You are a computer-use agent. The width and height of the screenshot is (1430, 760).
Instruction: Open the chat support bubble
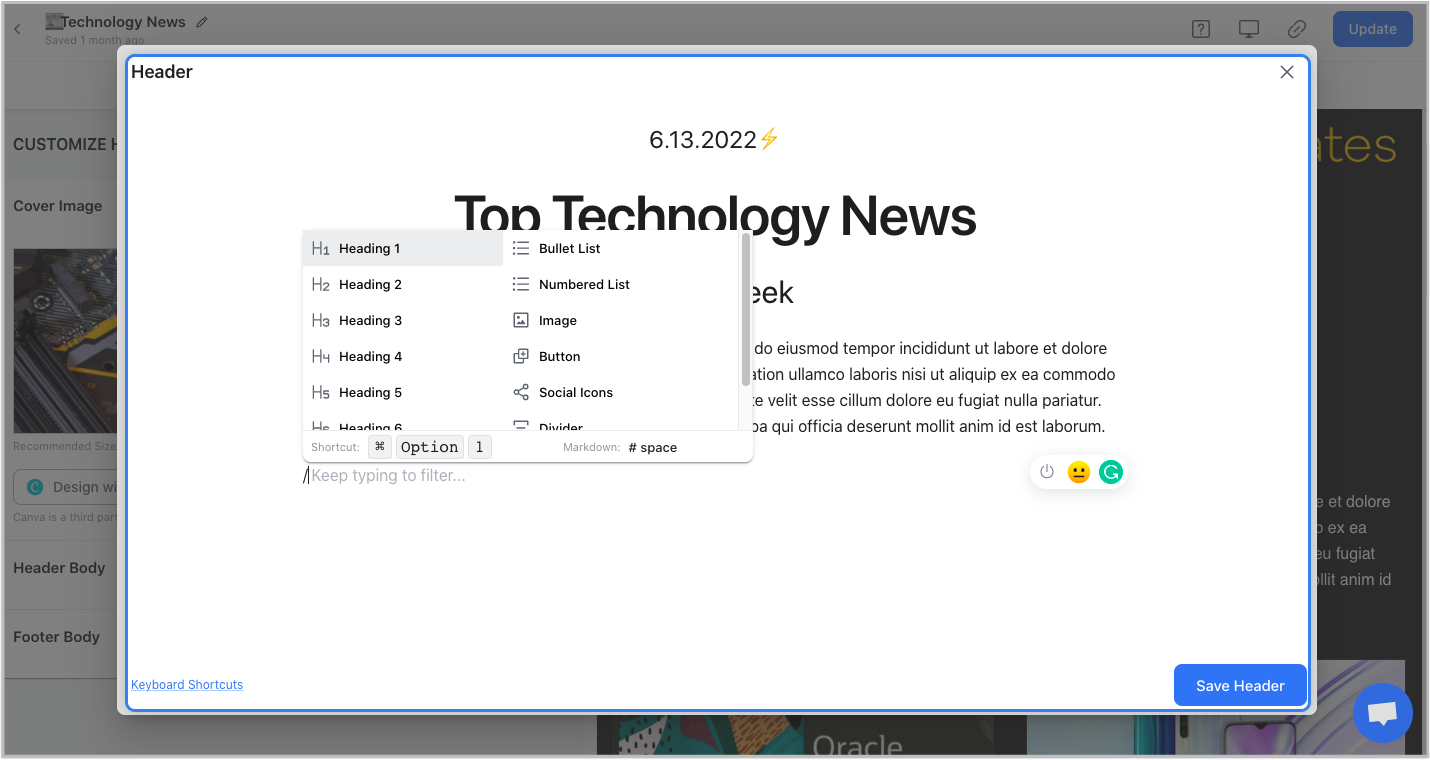coord(1382,713)
